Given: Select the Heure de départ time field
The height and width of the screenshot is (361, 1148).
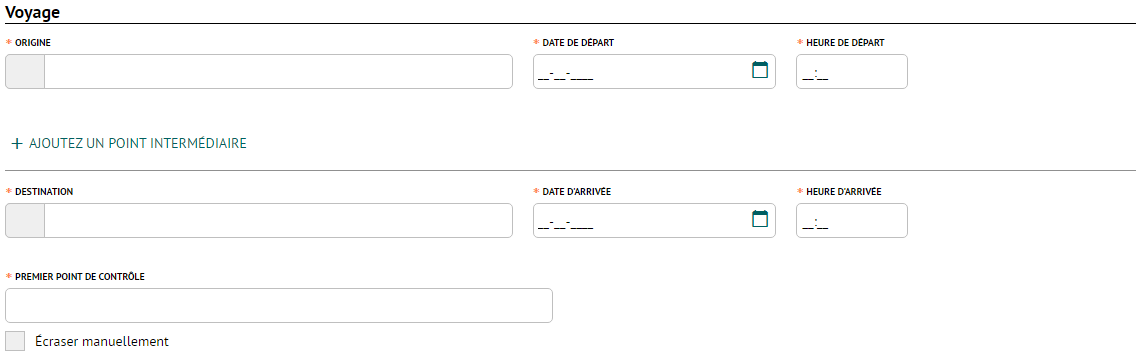Looking at the screenshot, I should pyautogui.click(x=851, y=72).
